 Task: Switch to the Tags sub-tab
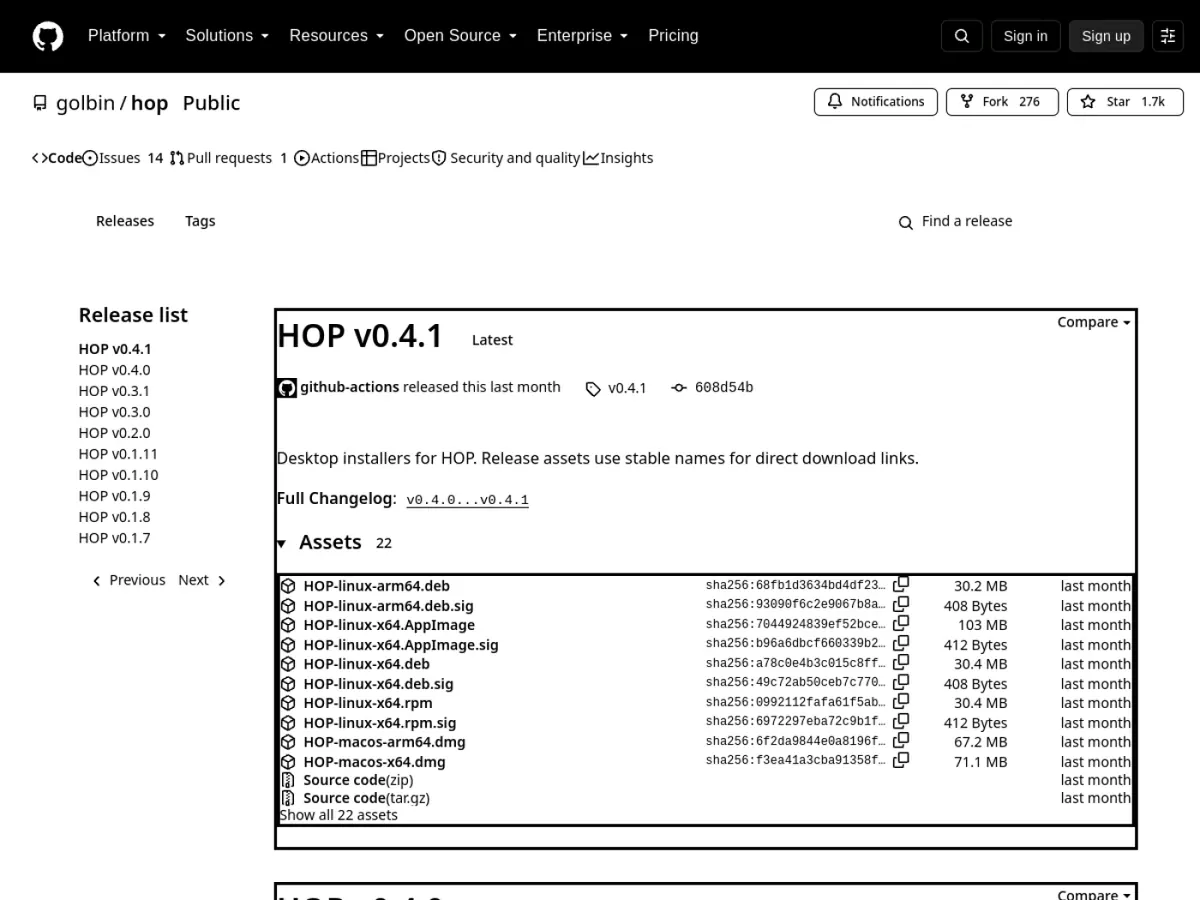(x=200, y=221)
